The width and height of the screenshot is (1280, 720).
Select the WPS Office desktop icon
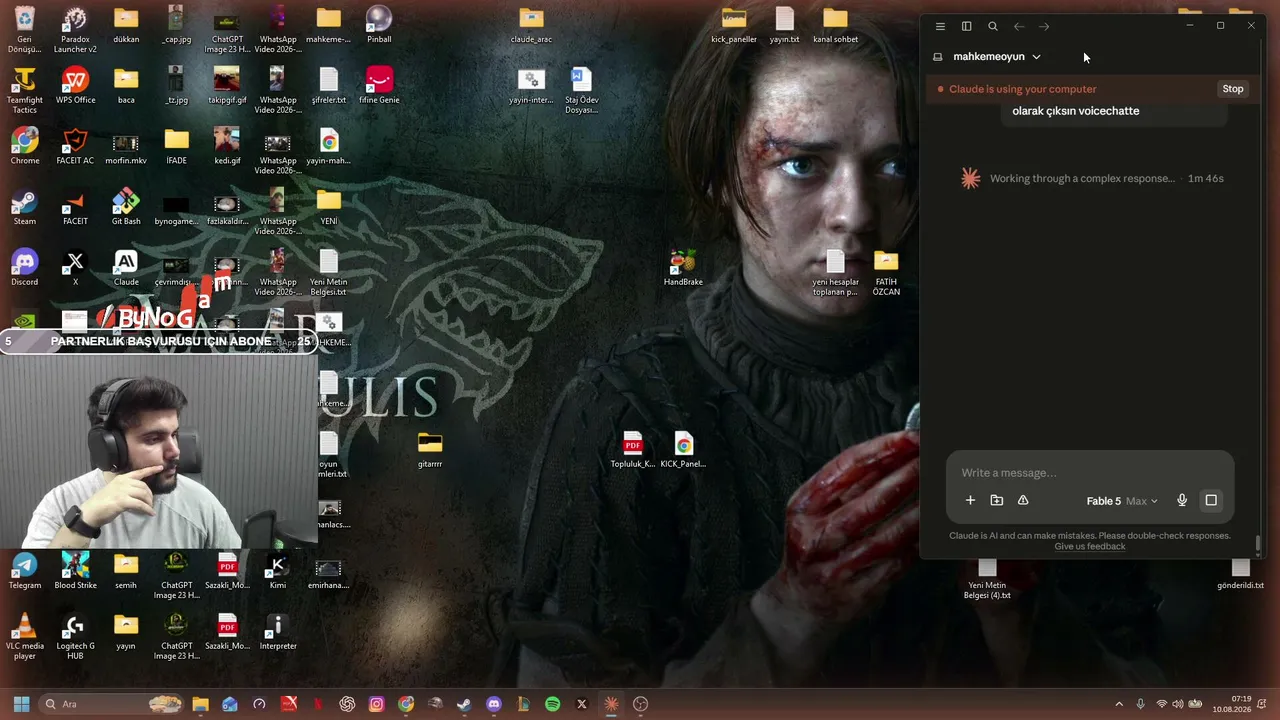point(75,86)
